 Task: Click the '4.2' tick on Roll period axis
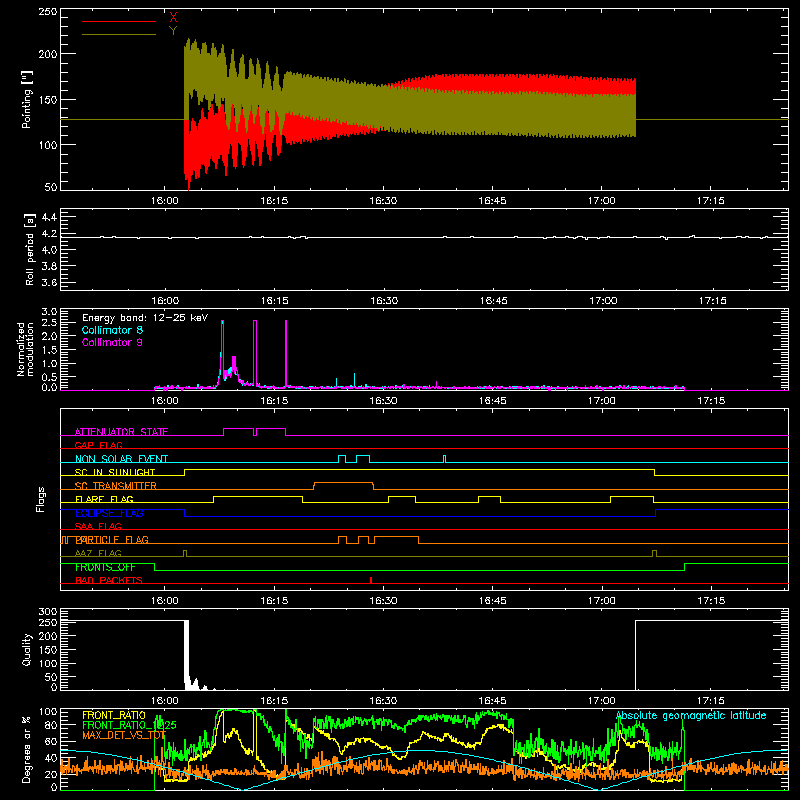(49, 234)
